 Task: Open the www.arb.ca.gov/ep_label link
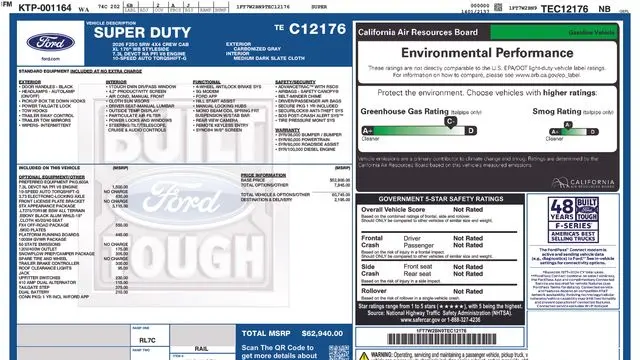[x=547, y=75]
